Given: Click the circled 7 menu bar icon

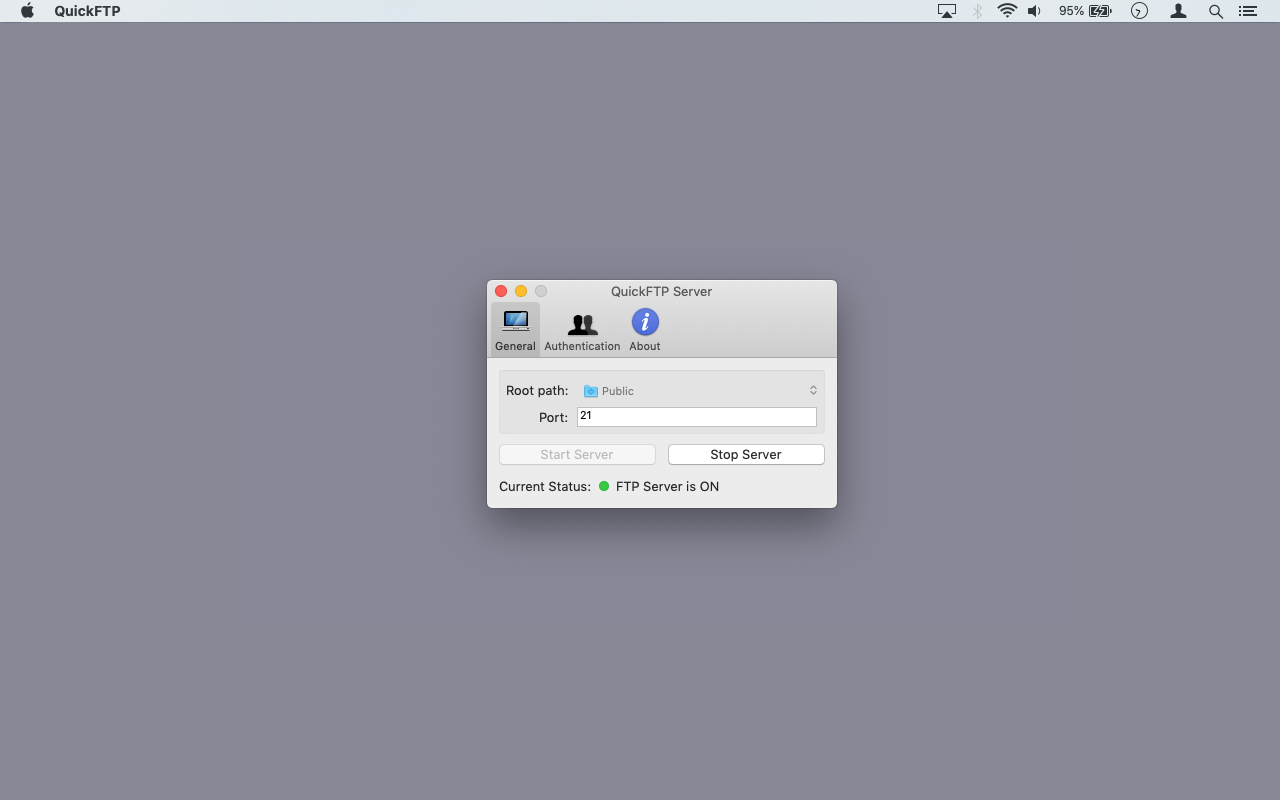Looking at the screenshot, I should coord(1139,11).
